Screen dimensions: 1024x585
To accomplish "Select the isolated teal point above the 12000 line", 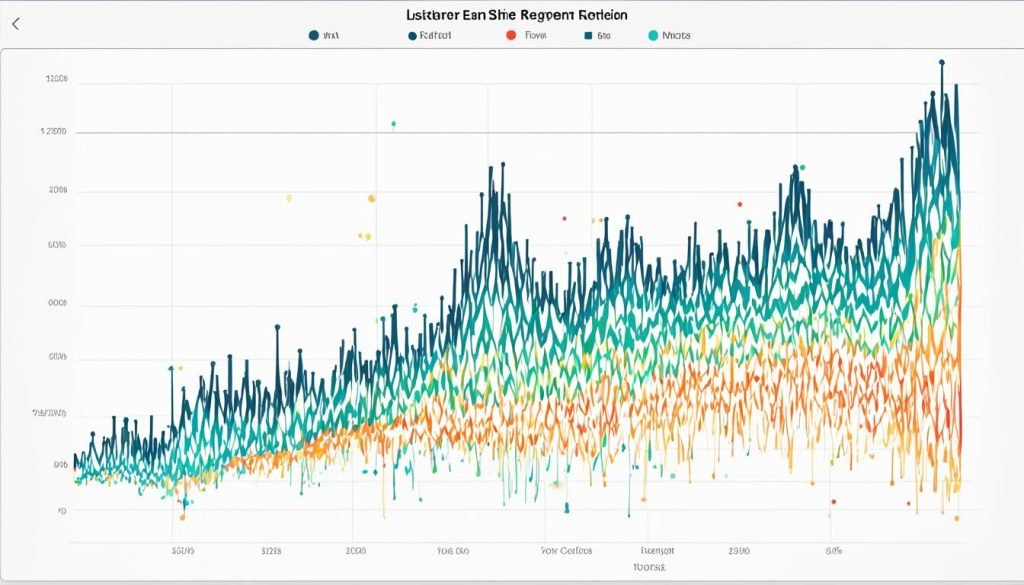I will pyautogui.click(x=393, y=123).
